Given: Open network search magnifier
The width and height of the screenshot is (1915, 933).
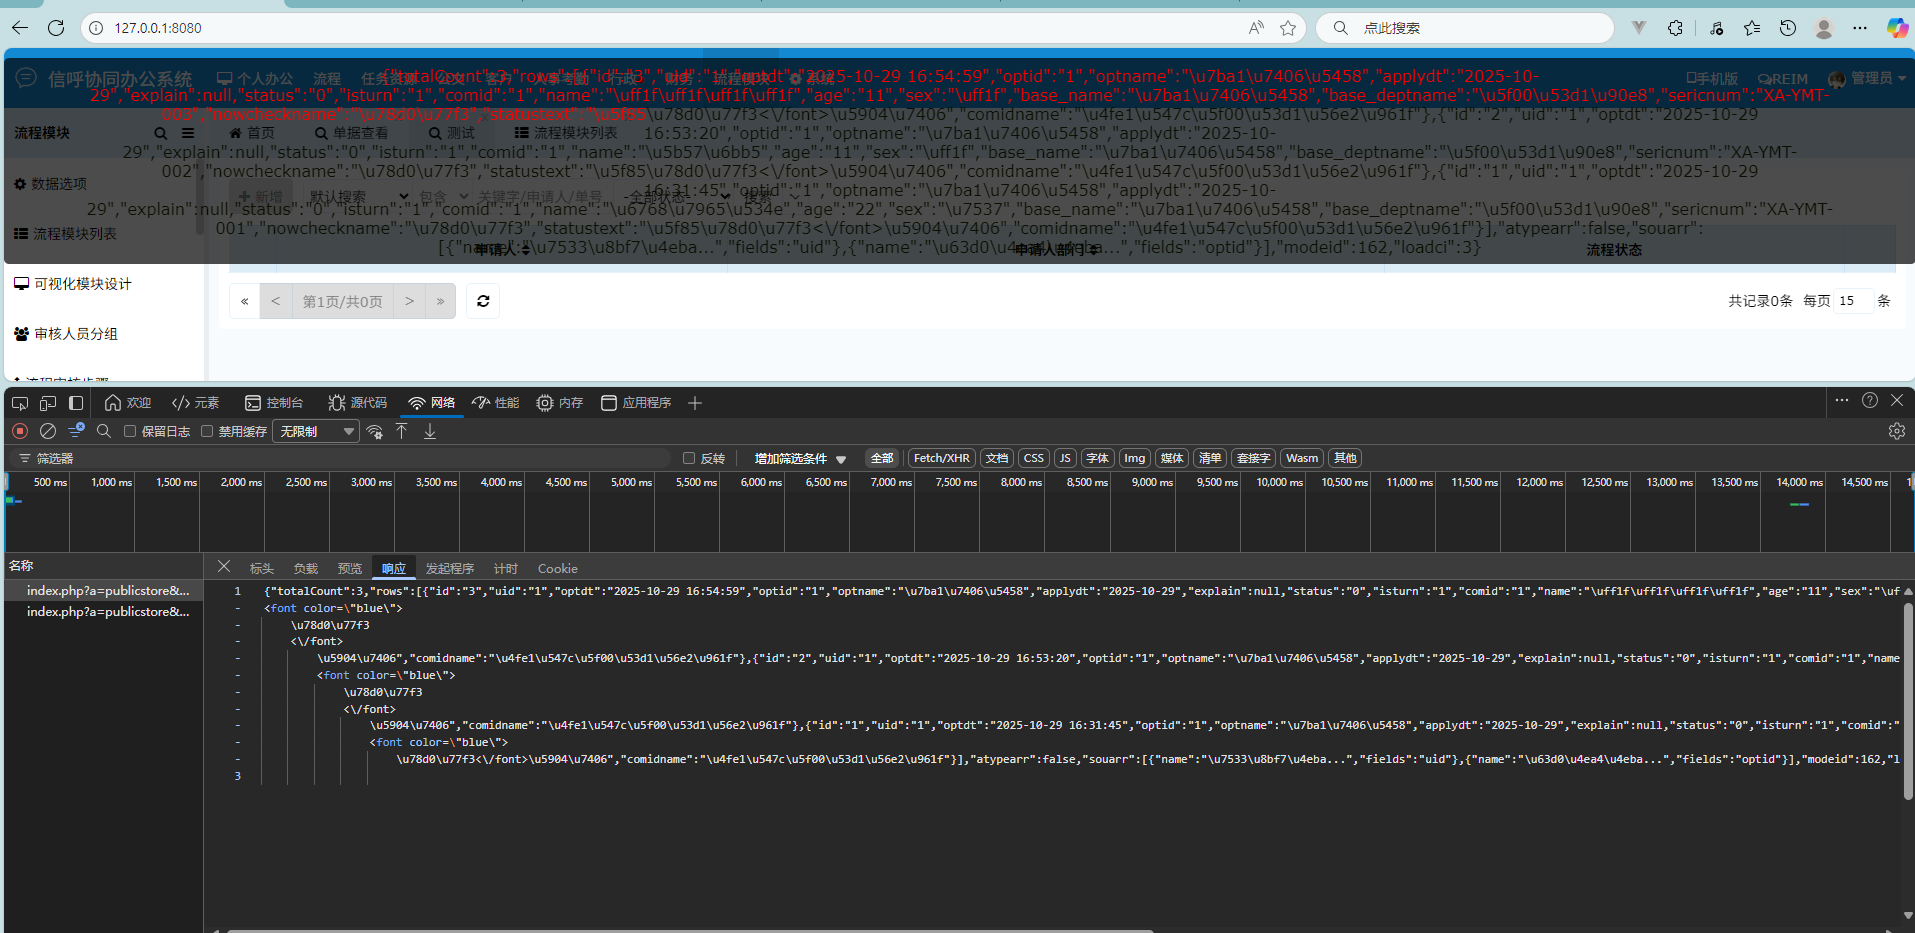Looking at the screenshot, I should [104, 431].
